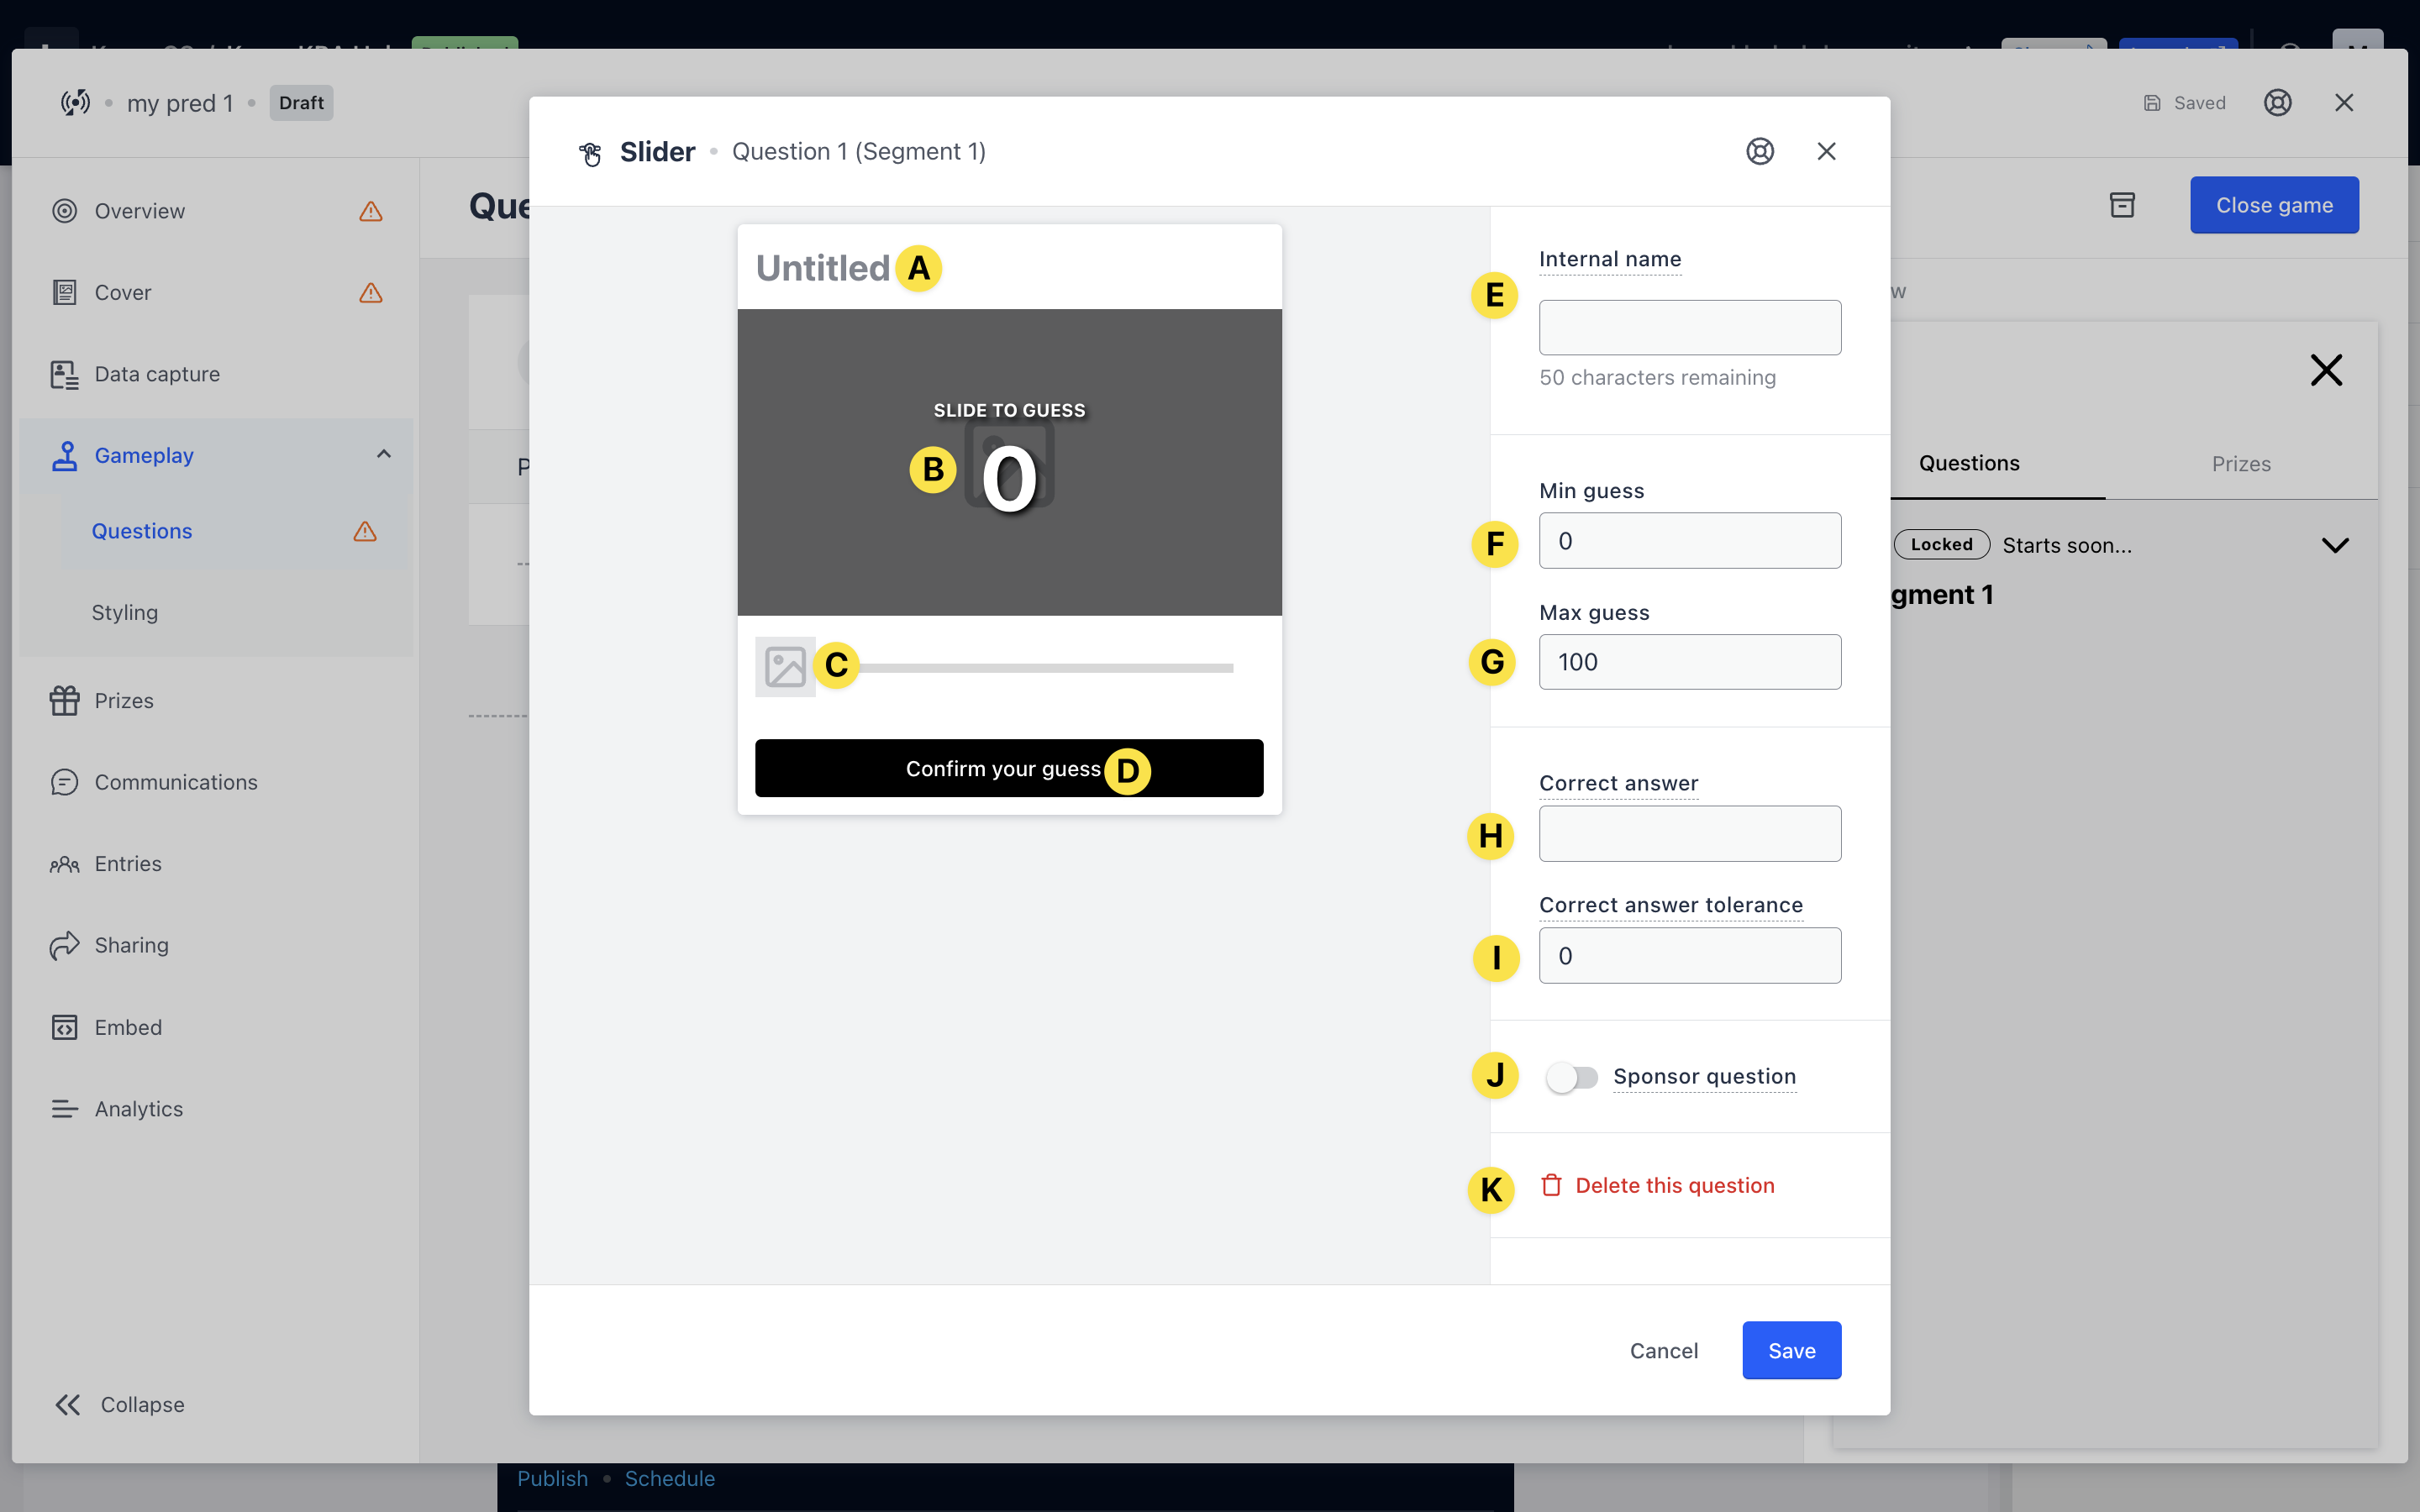Click the Schedule link at the bottom

click(669, 1479)
